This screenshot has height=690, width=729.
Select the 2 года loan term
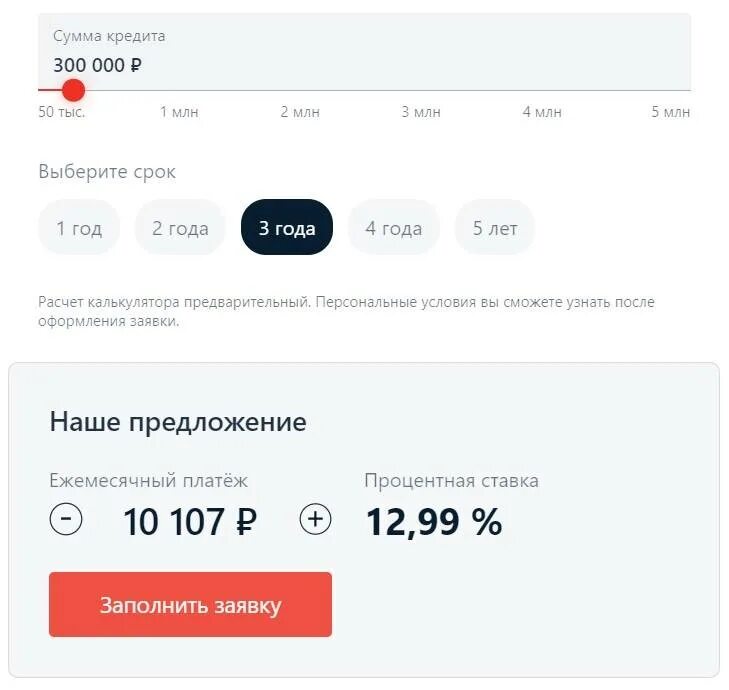[x=180, y=228]
